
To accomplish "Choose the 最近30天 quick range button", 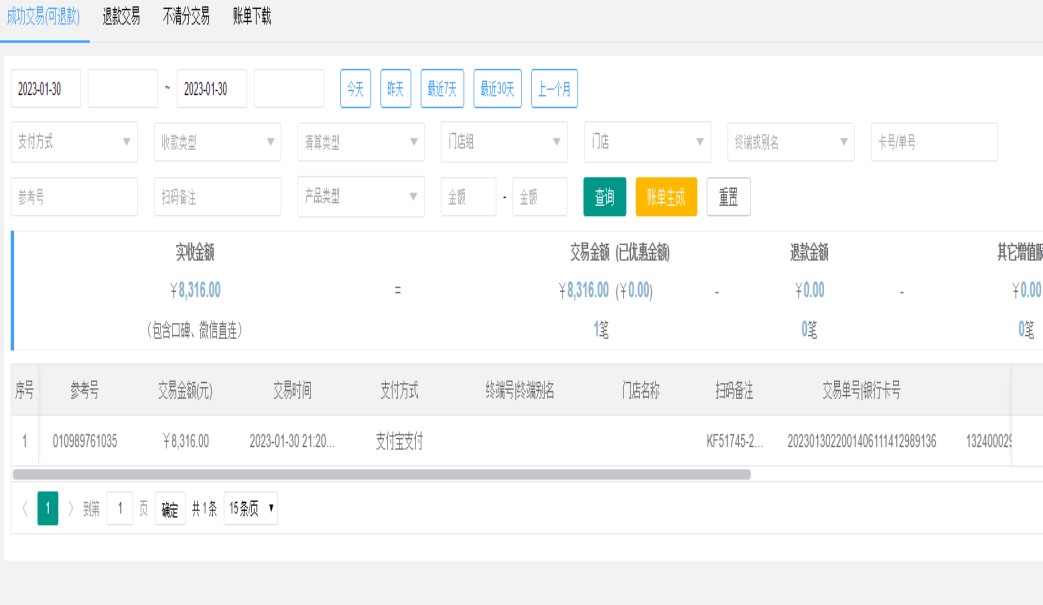I will 497,89.
